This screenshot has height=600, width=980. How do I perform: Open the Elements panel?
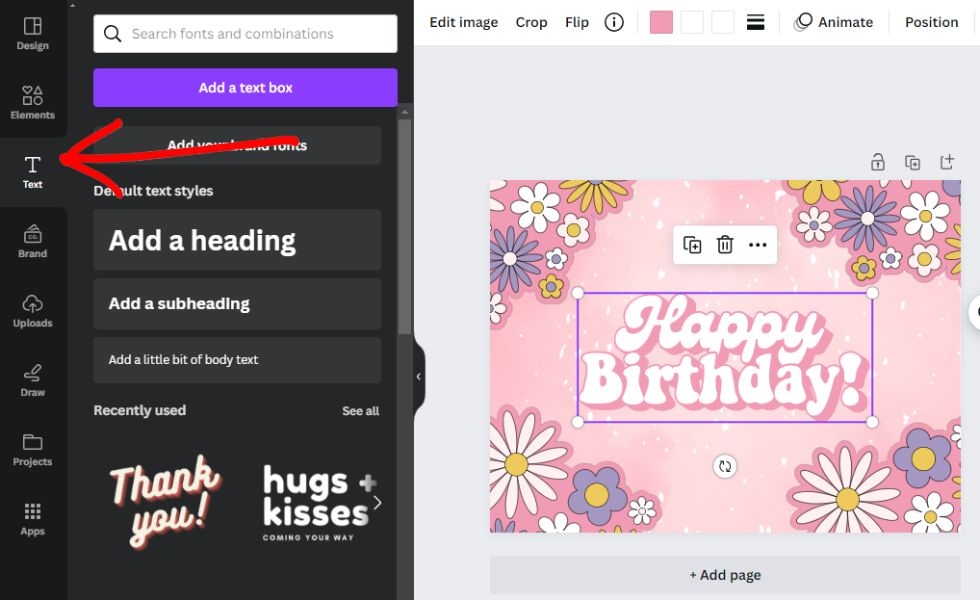pyautogui.click(x=32, y=100)
